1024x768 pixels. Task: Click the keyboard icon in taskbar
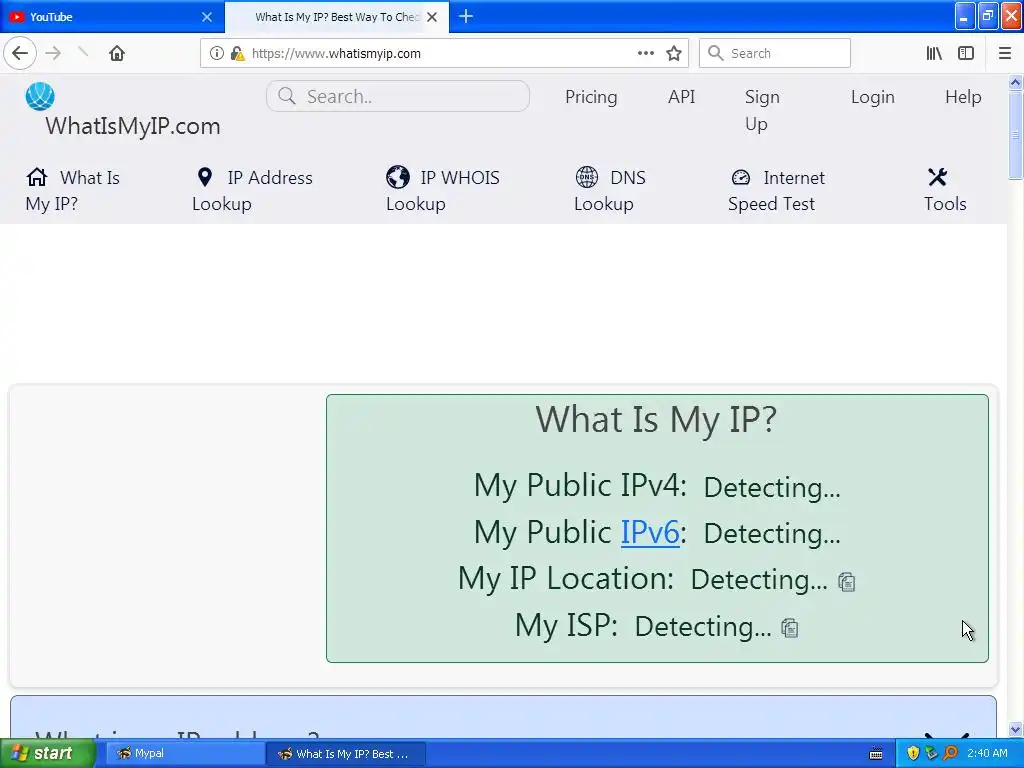pyautogui.click(x=876, y=754)
